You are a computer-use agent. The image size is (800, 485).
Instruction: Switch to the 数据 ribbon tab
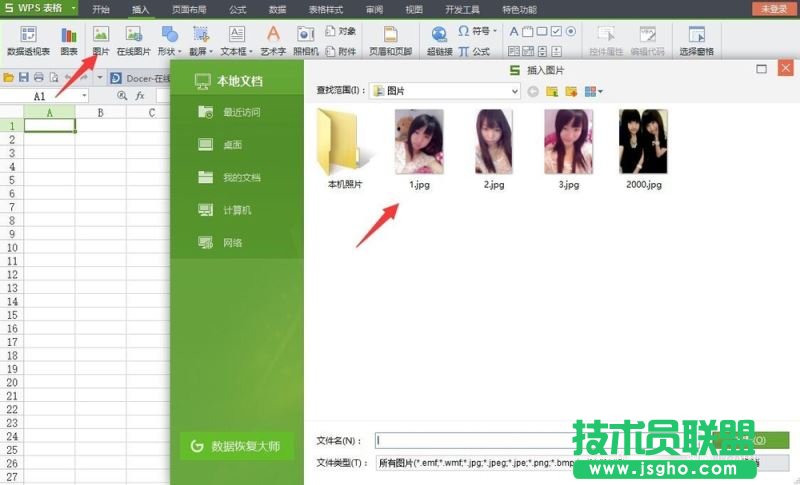coord(278,9)
